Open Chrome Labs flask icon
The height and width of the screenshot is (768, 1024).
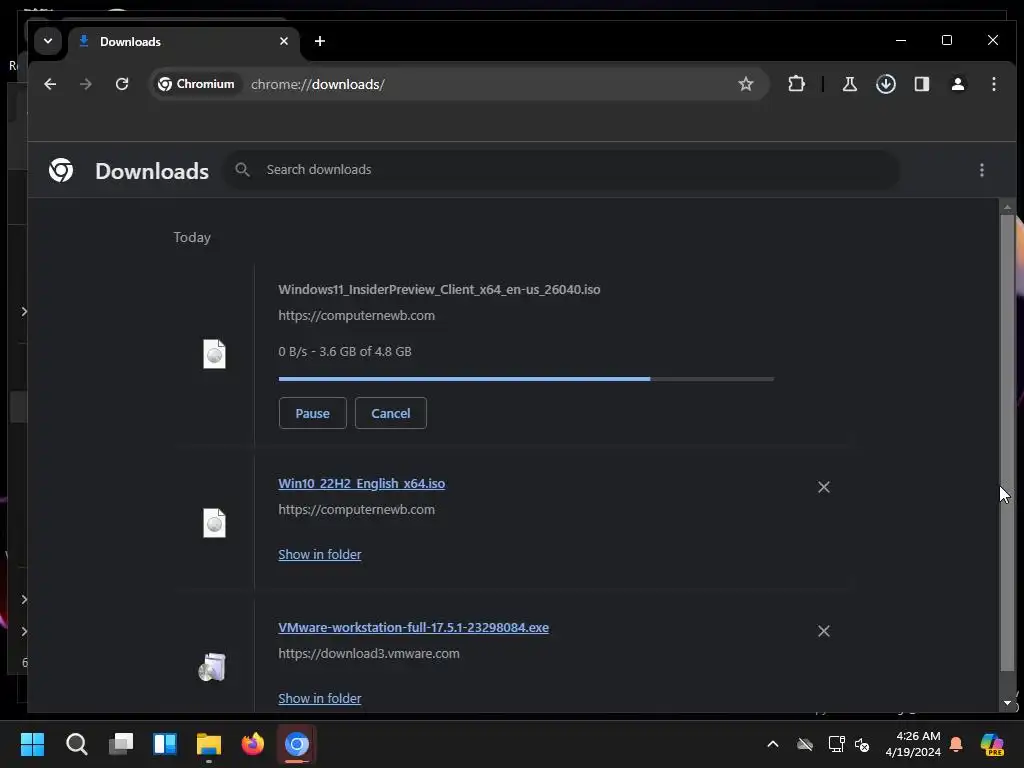(x=850, y=84)
